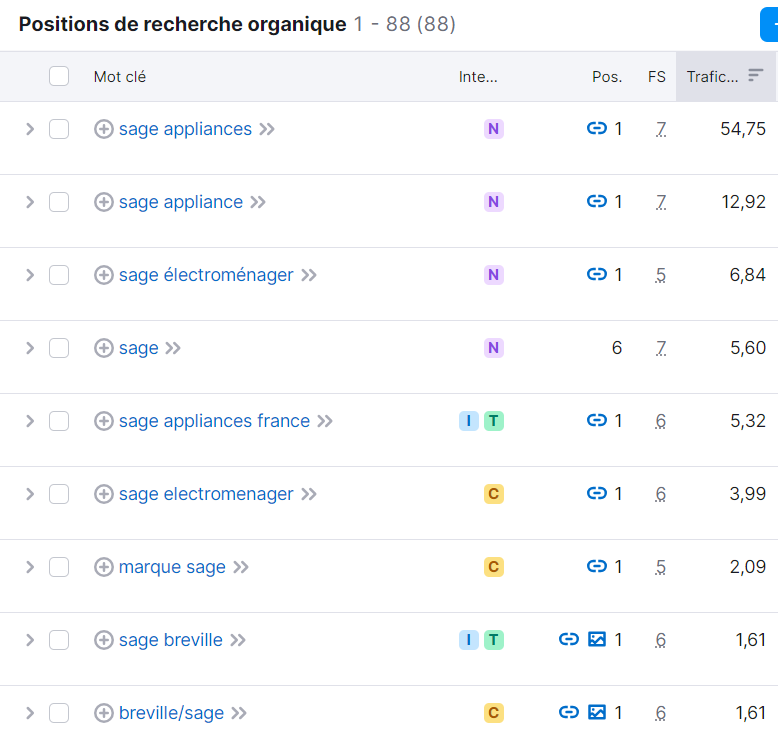Click sitelinks icon in marque sage row
This screenshot has height=737, width=778.
[x=596, y=566]
